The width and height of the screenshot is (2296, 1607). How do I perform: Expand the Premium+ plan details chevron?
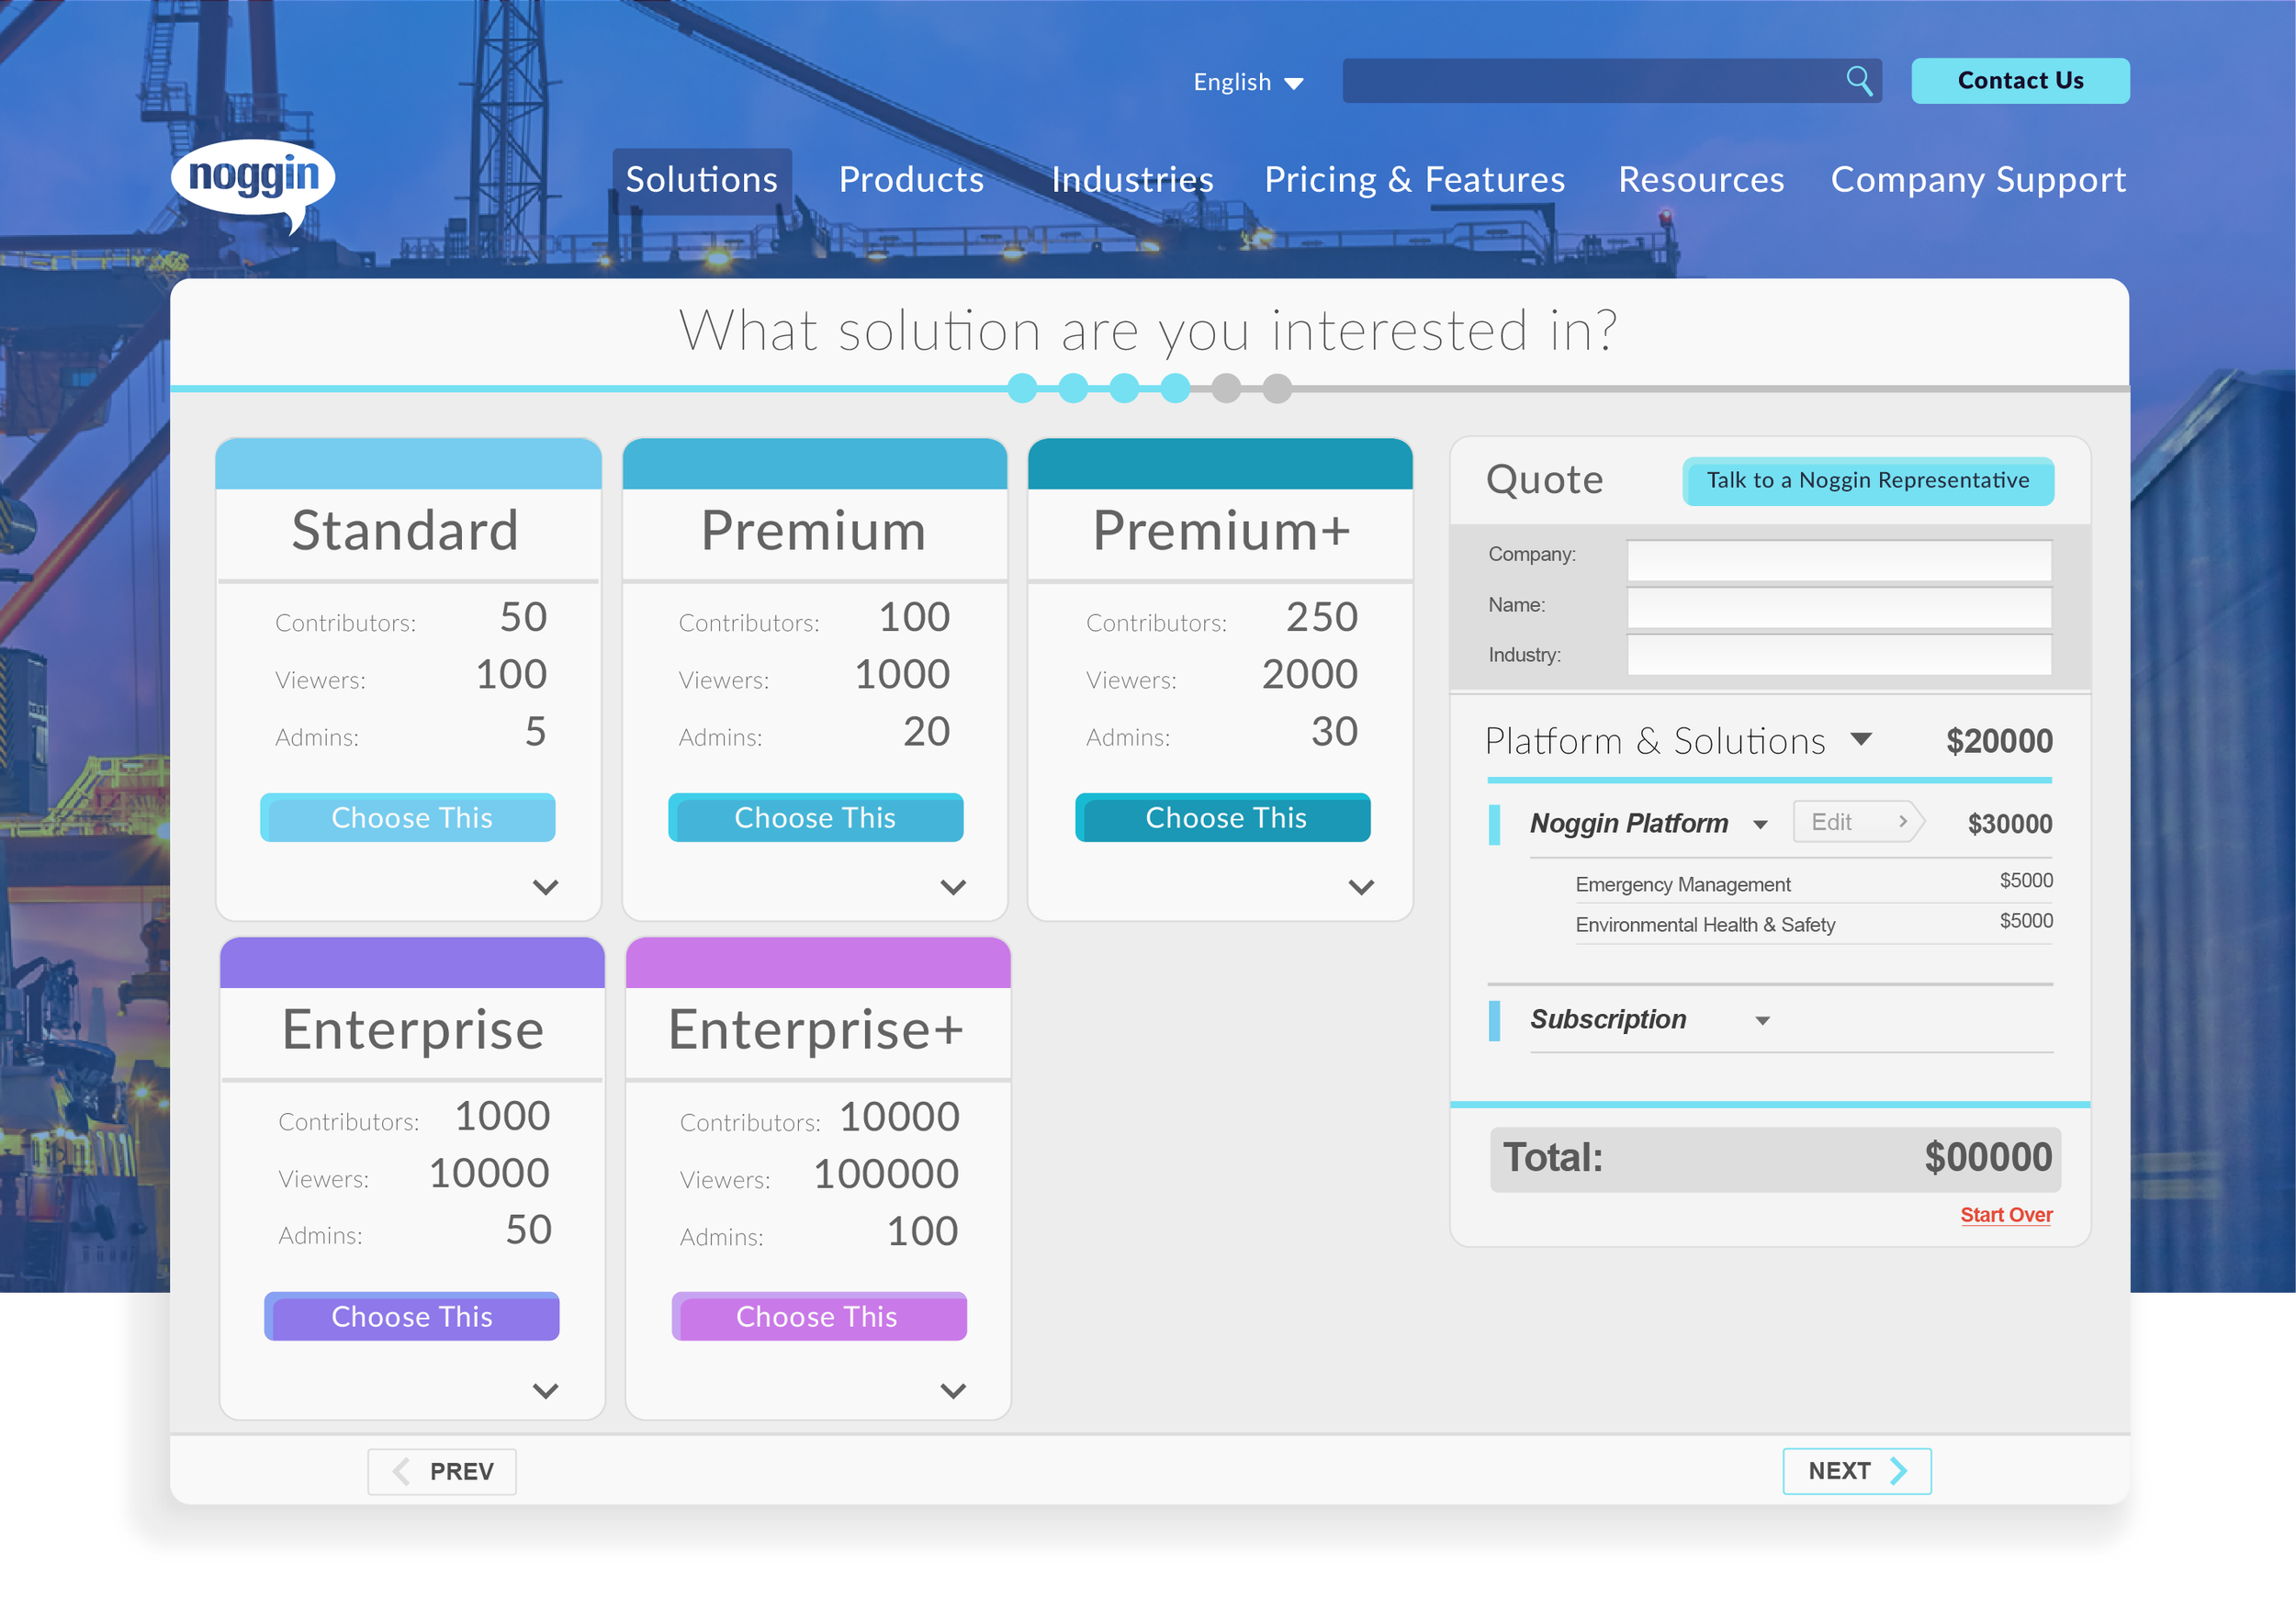click(x=1360, y=886)
